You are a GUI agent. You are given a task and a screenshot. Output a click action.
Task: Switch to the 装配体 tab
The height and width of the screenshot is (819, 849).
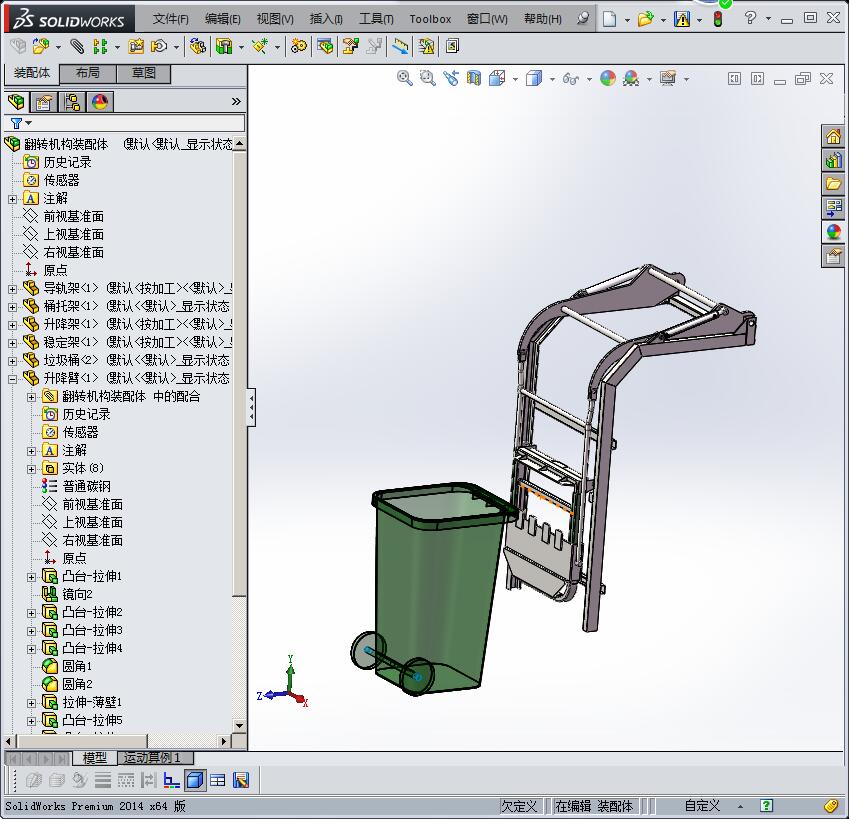pos(31,73)
